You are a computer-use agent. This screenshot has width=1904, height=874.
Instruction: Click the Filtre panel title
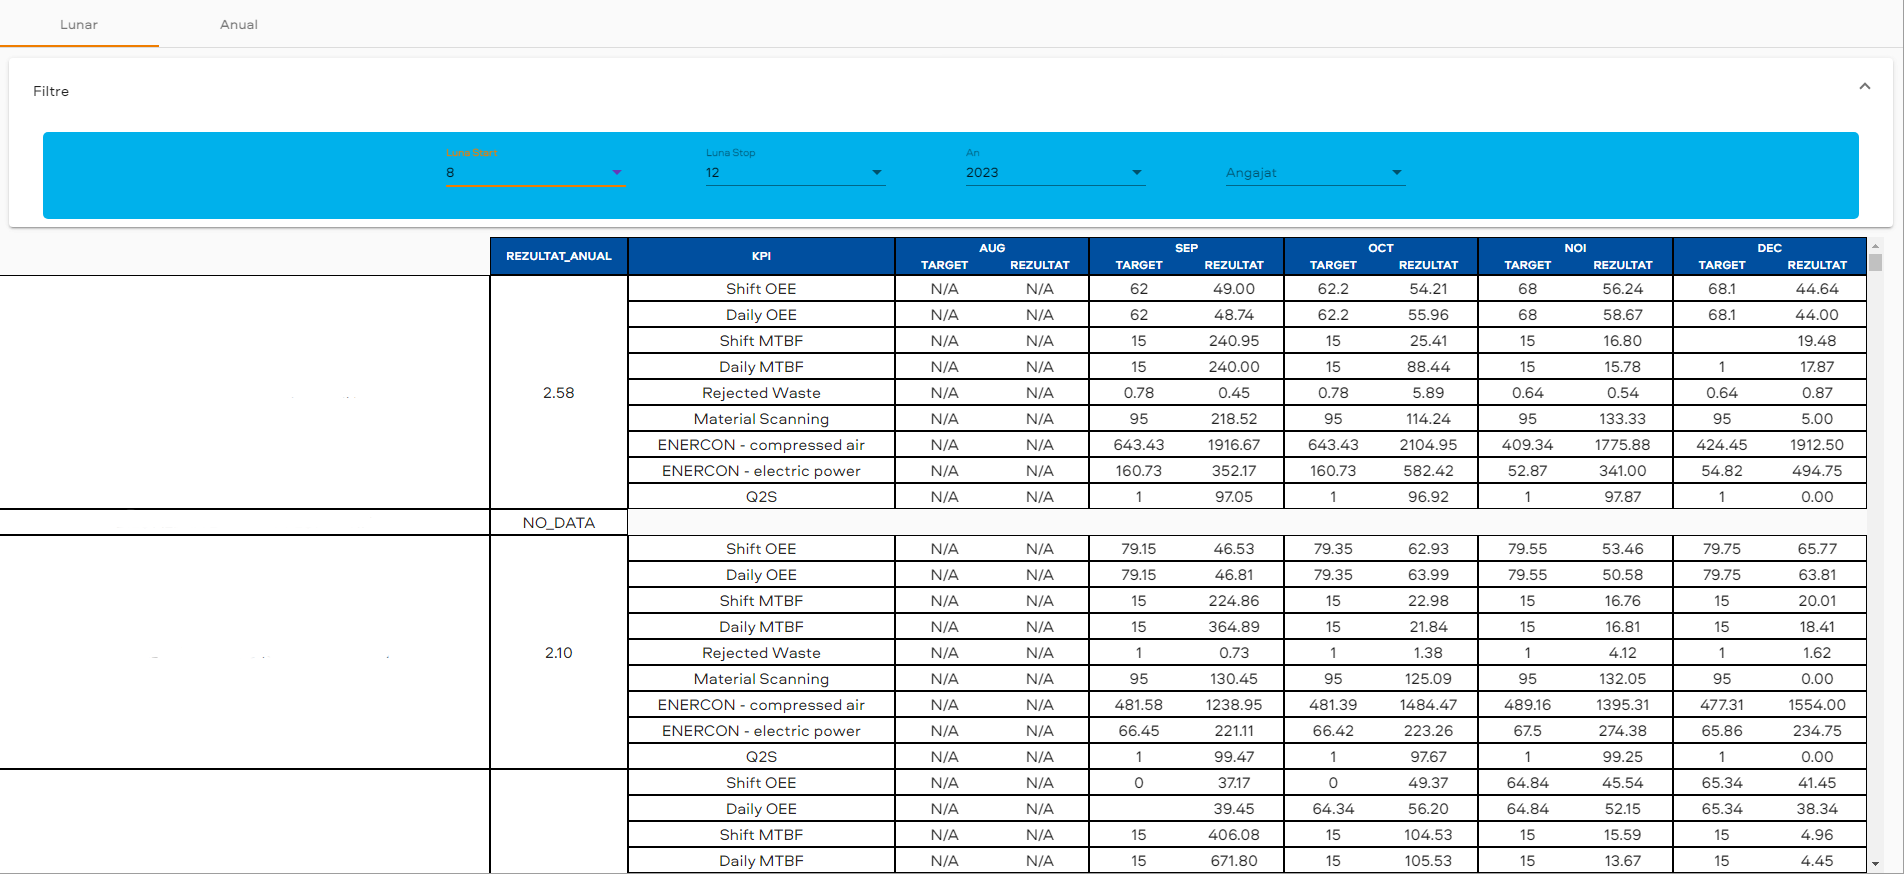51,91
